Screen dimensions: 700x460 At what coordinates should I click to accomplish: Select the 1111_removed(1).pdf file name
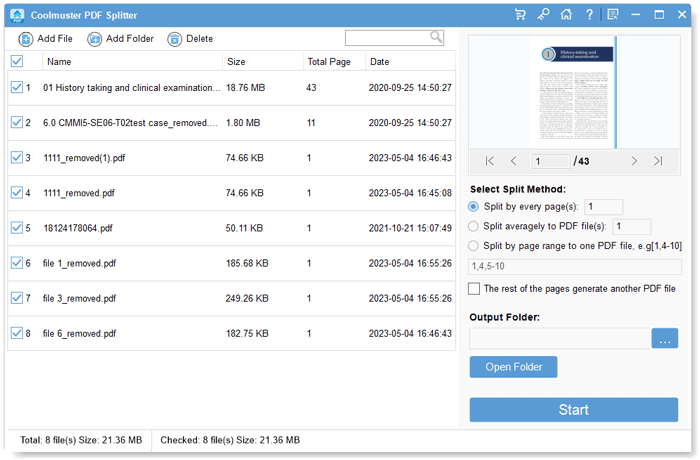(x=84, y=158)
